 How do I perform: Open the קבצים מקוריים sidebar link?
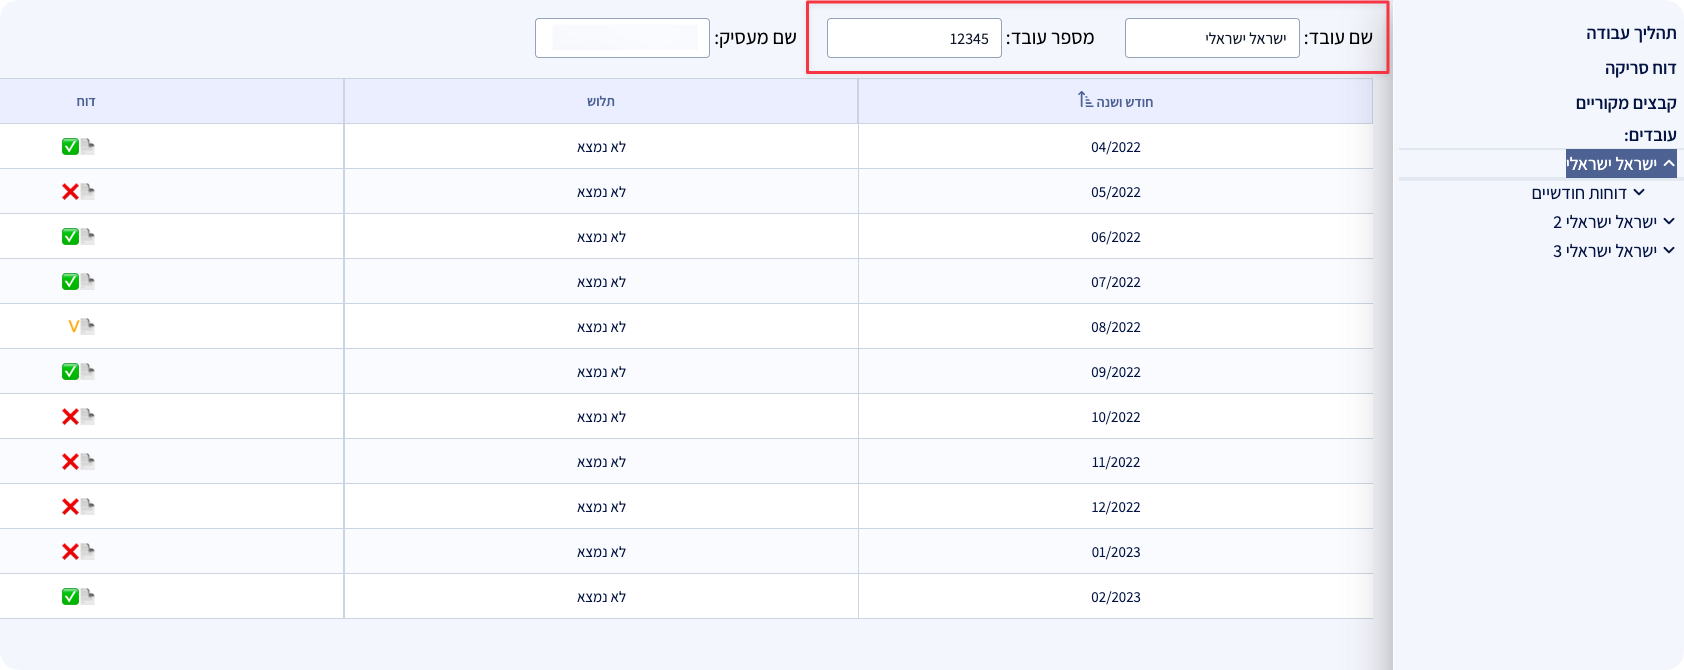(1625, 103)
